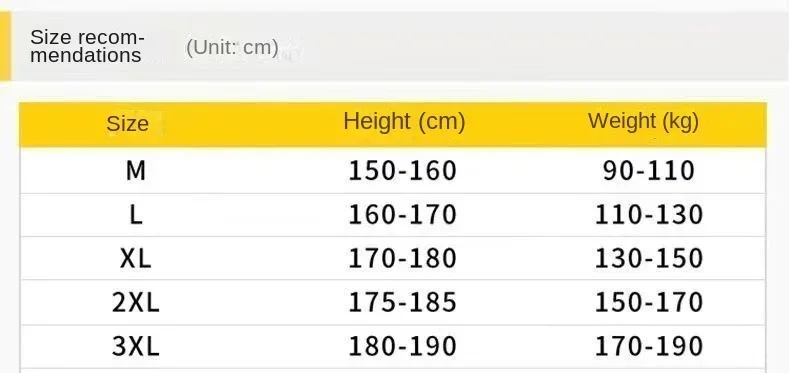Image resolution: width=789 pixels, height=373 pixels.
Task: Select the 2XL size cell
Action: 136,303
